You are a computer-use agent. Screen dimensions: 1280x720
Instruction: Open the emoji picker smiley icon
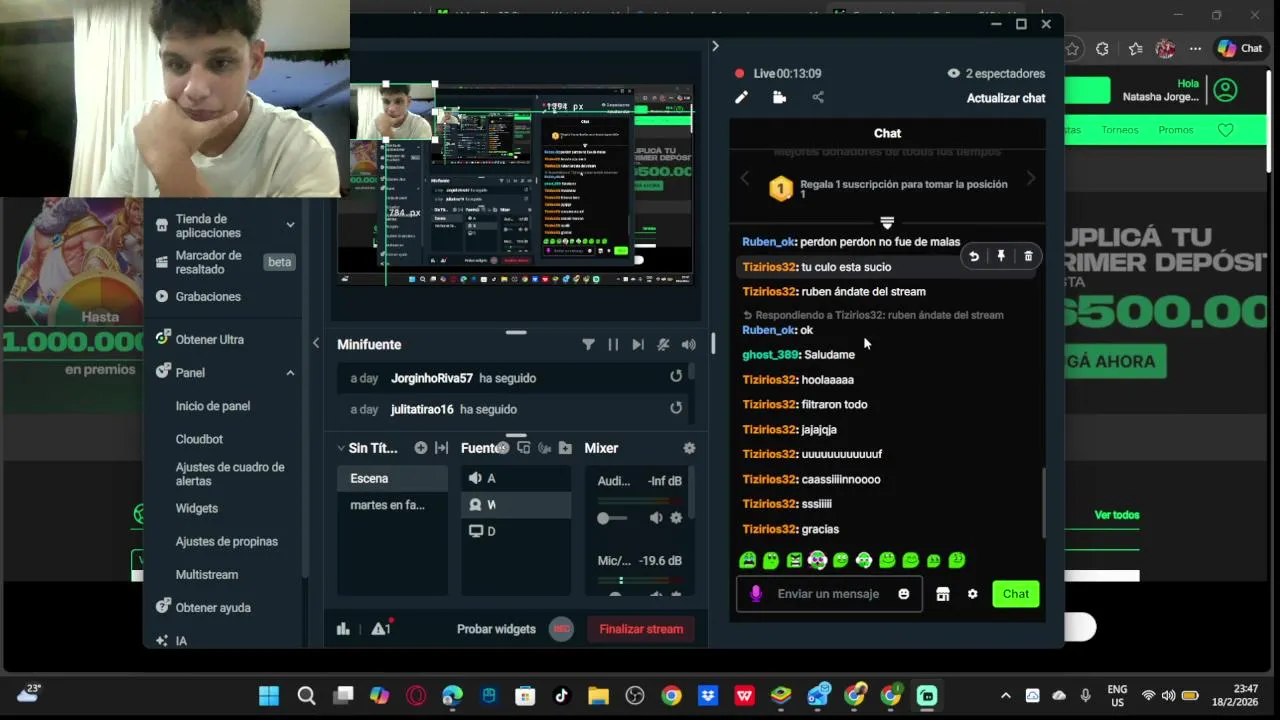pyautogui.click(x=904, y=594)
